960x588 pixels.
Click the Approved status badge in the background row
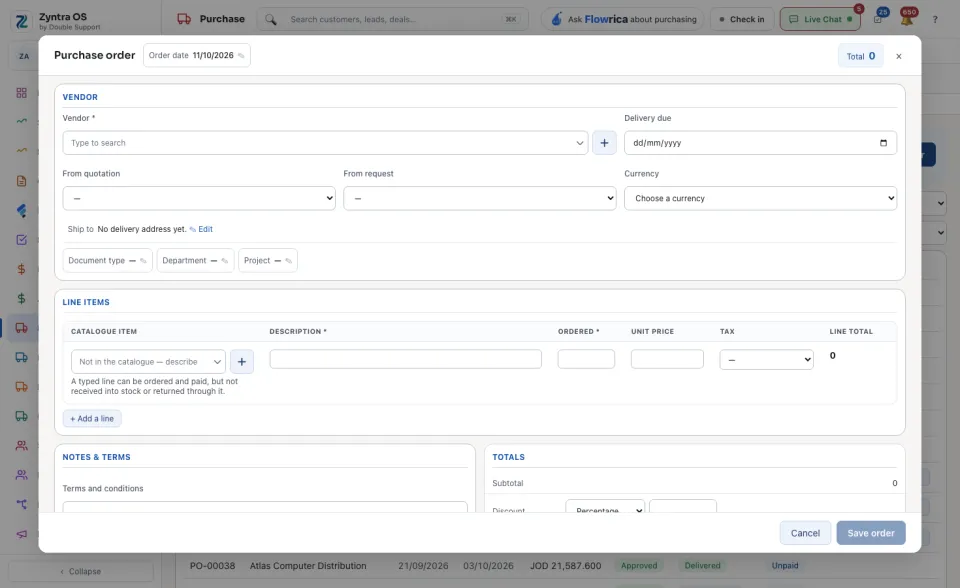click(x=639, y=566)
